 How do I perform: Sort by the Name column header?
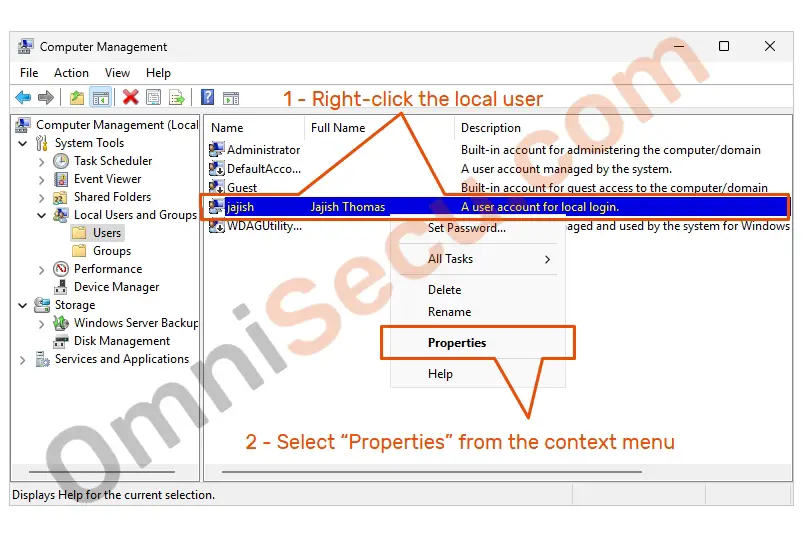(255, 128)
